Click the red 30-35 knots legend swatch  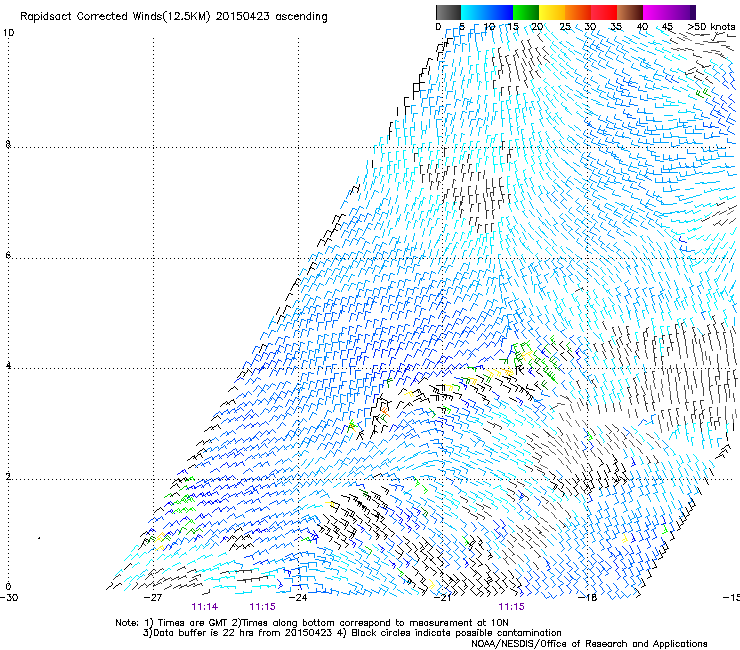(x=604, y=12)
